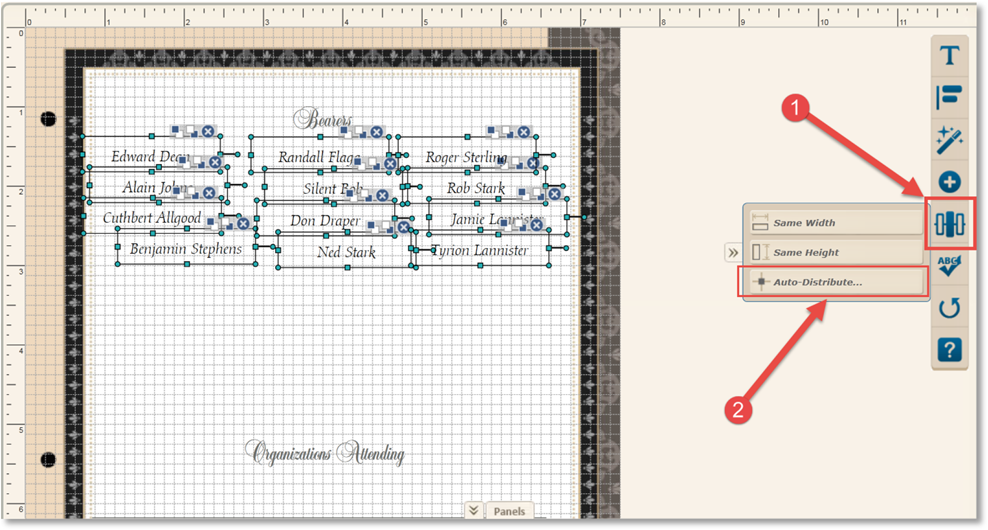Delete the Ned Stark text box
Screen dimensions: 988x530
404,227
